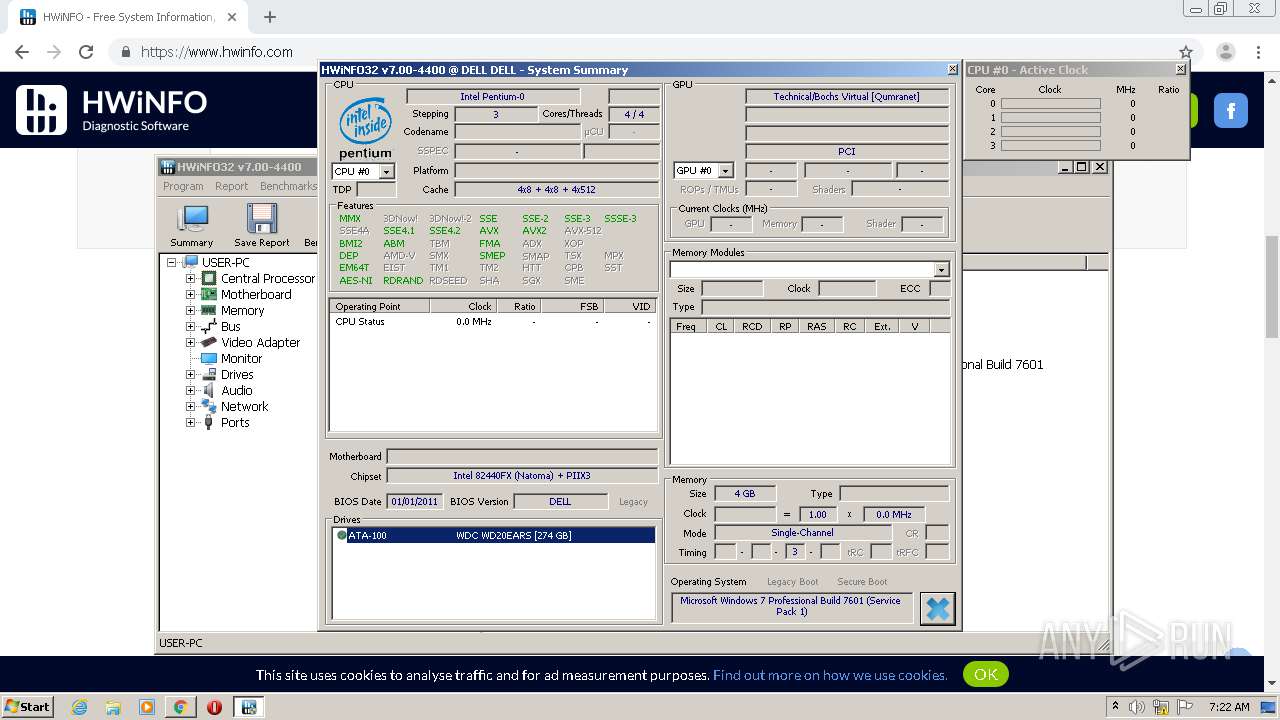Expand the Memory branch

190,310
